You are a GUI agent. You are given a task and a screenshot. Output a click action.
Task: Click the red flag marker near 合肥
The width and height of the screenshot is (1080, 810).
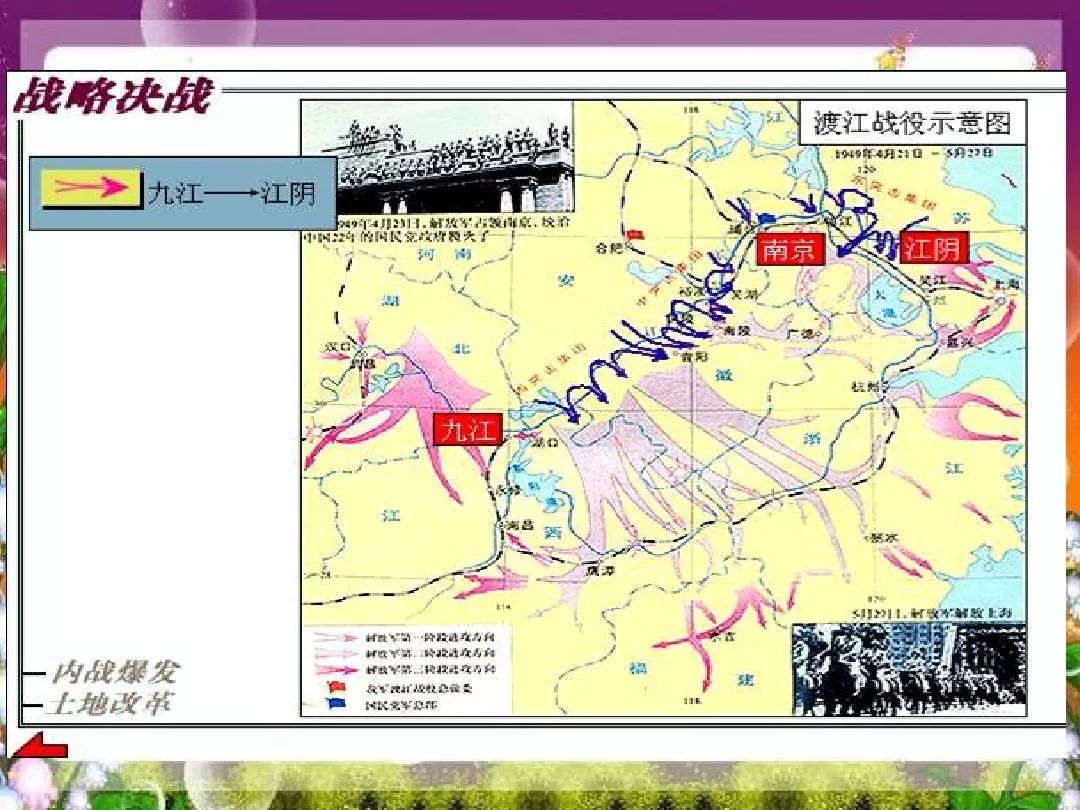point(632,234)
